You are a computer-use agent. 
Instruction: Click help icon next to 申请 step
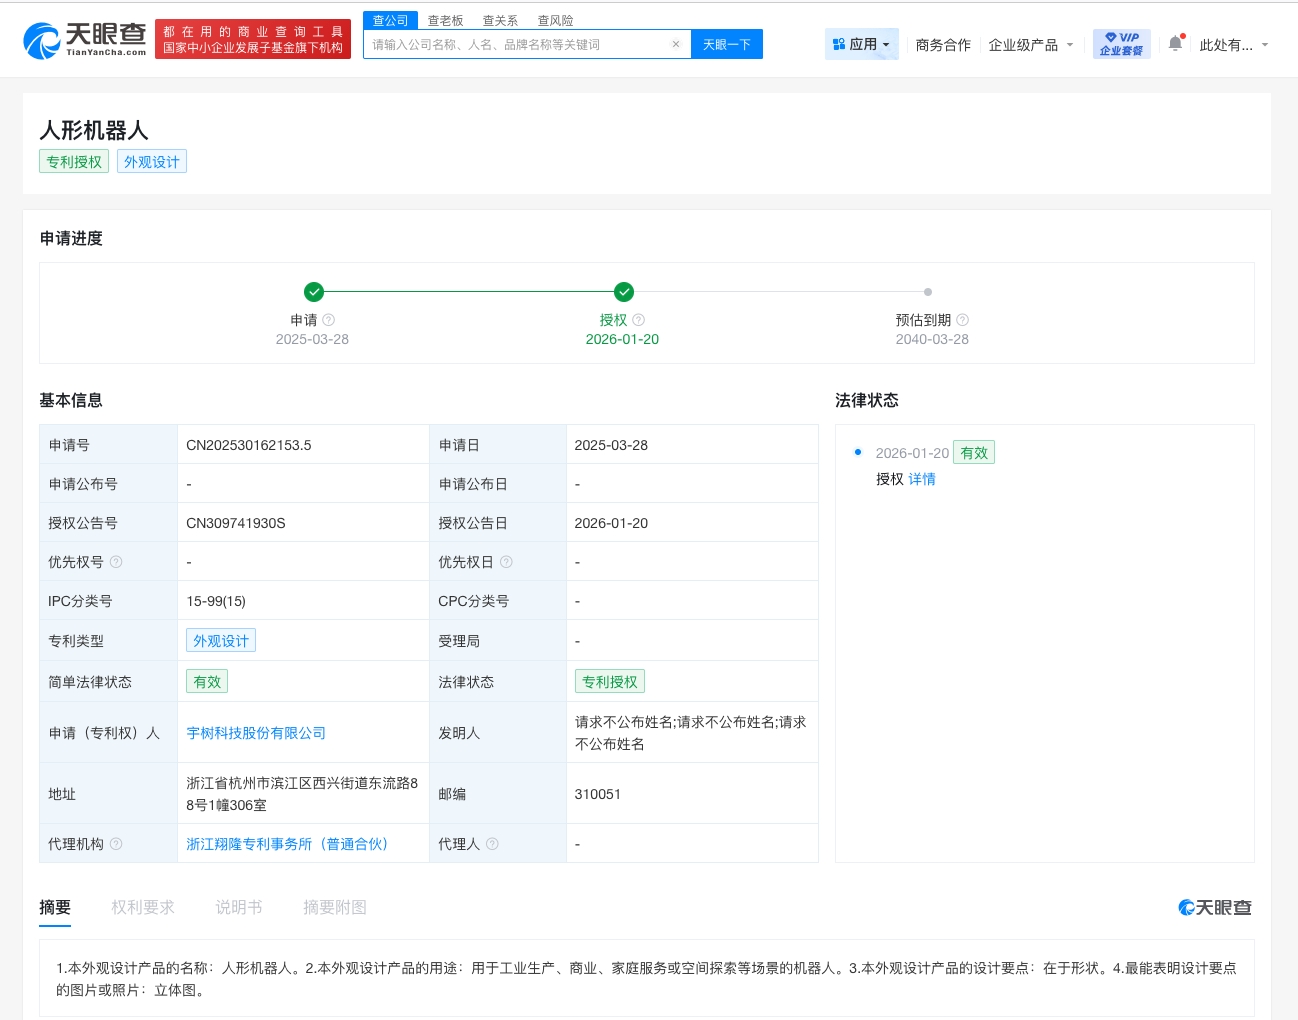pyautogui.click(x=329, y=320)
